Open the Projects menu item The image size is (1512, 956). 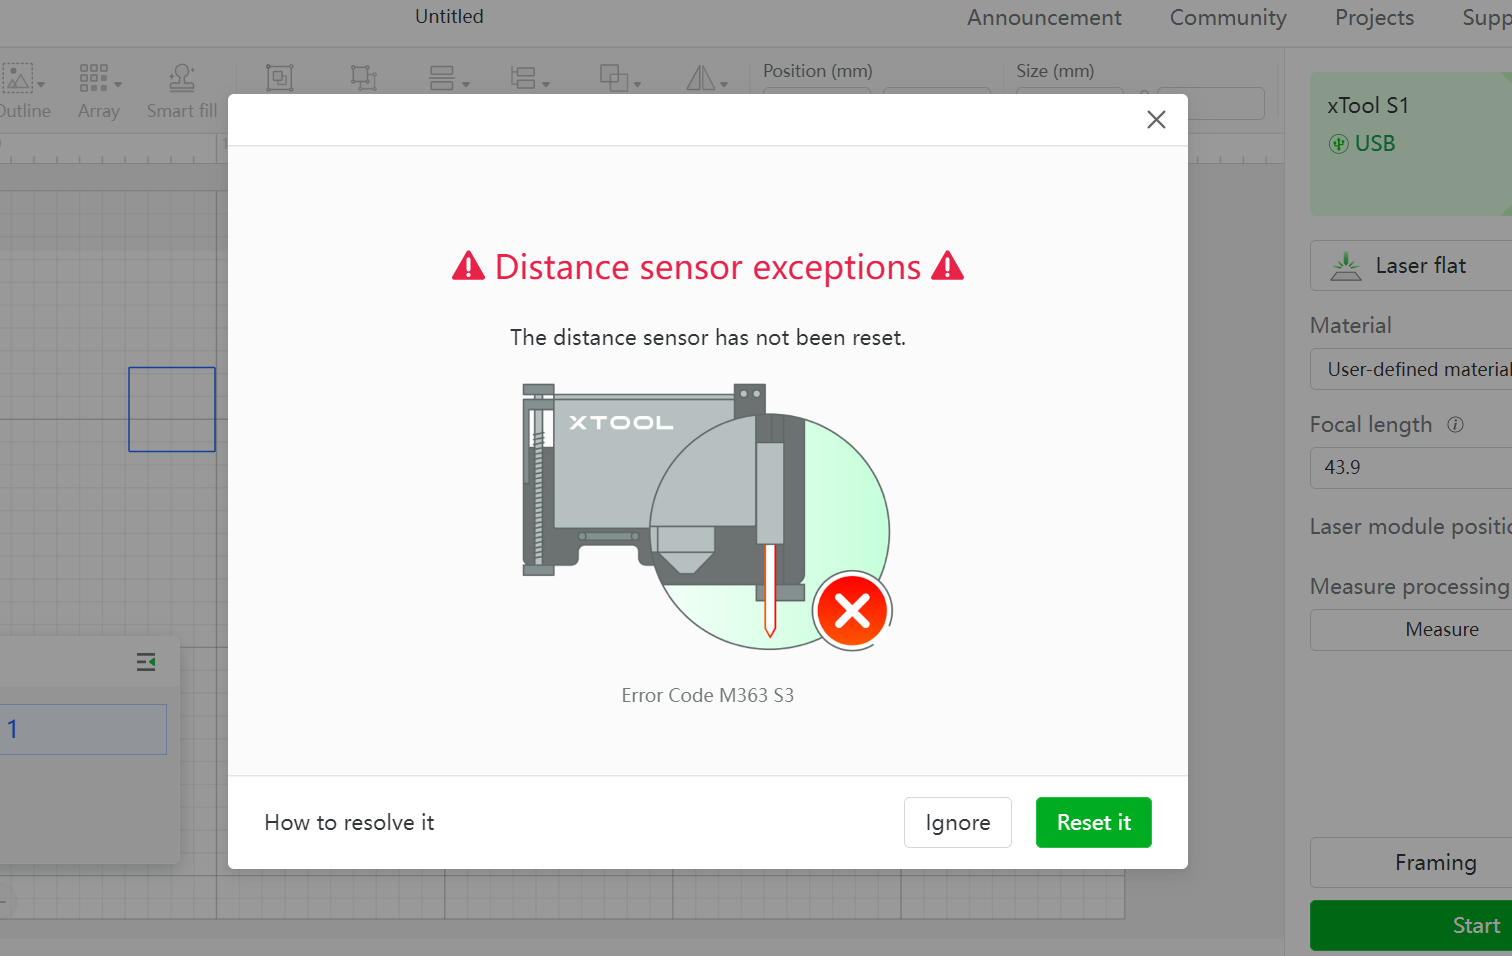click(1374, 18)
